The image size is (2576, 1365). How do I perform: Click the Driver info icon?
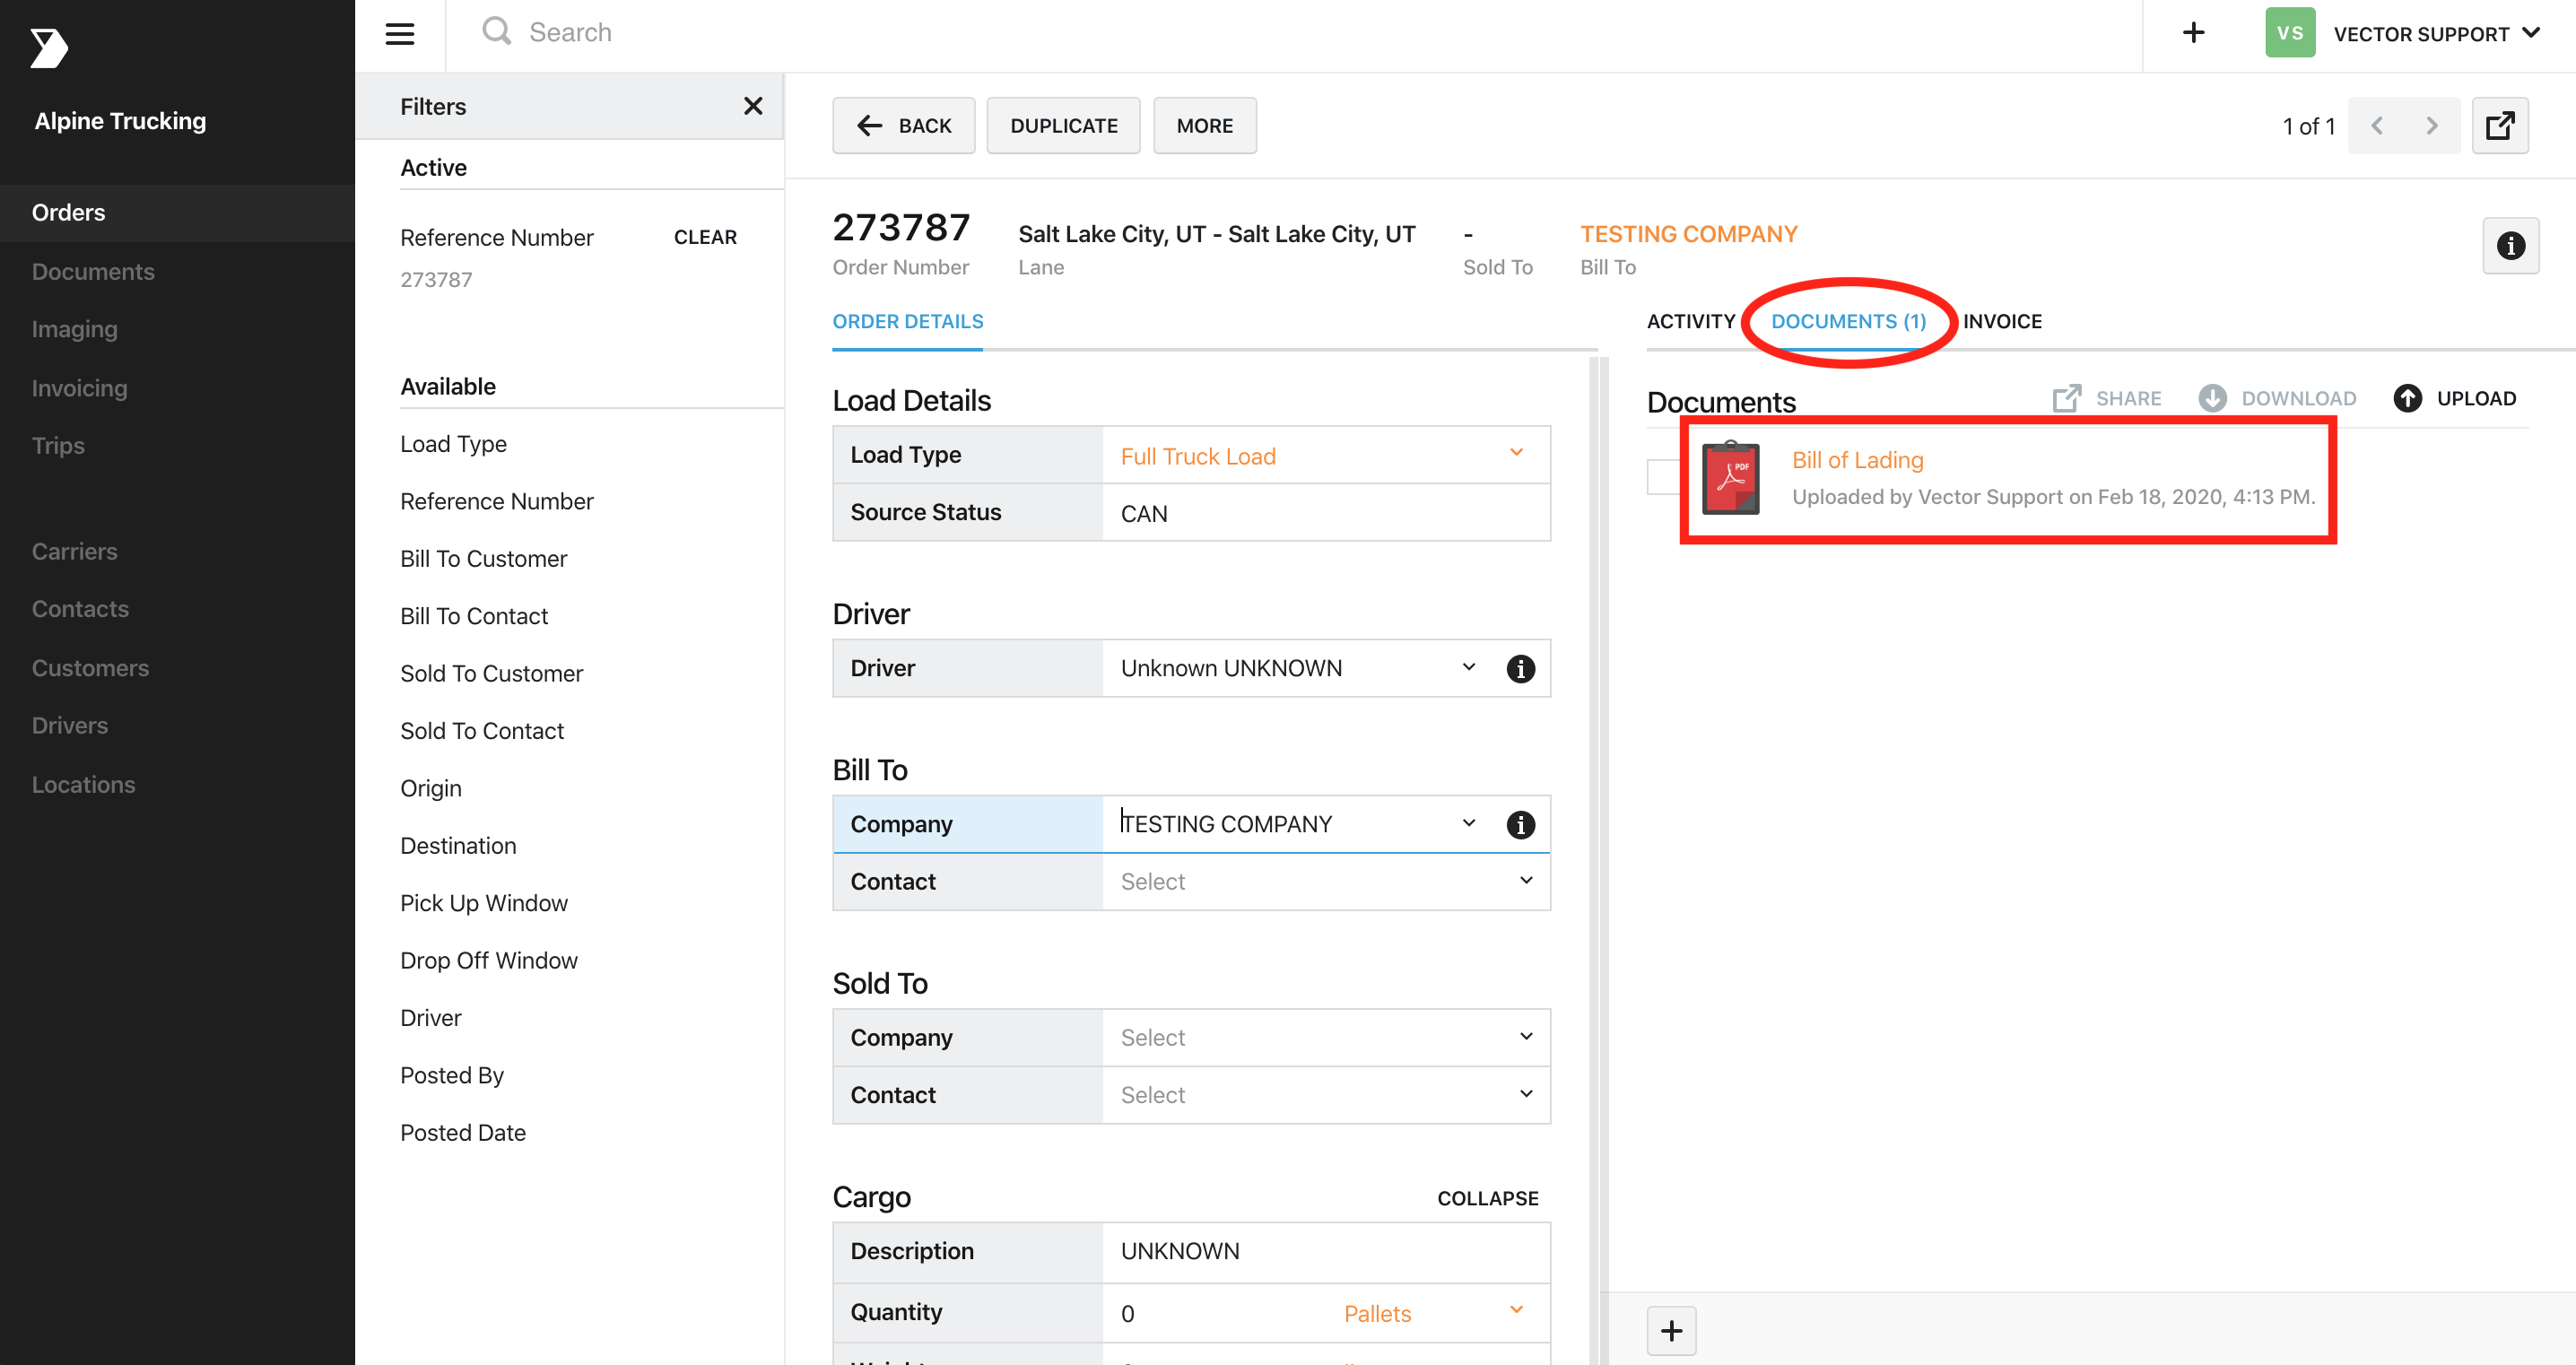click(1520, 669)
